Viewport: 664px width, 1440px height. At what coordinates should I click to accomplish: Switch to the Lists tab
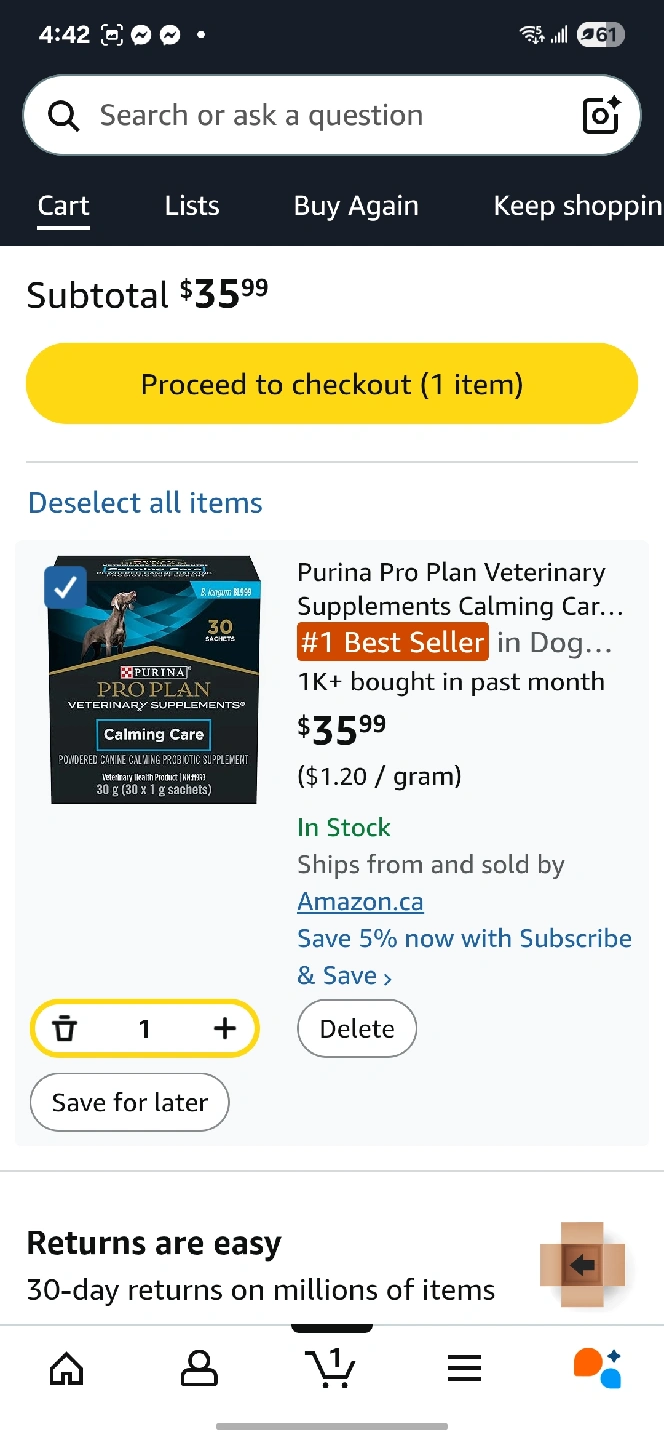click(x=192, y=206)
